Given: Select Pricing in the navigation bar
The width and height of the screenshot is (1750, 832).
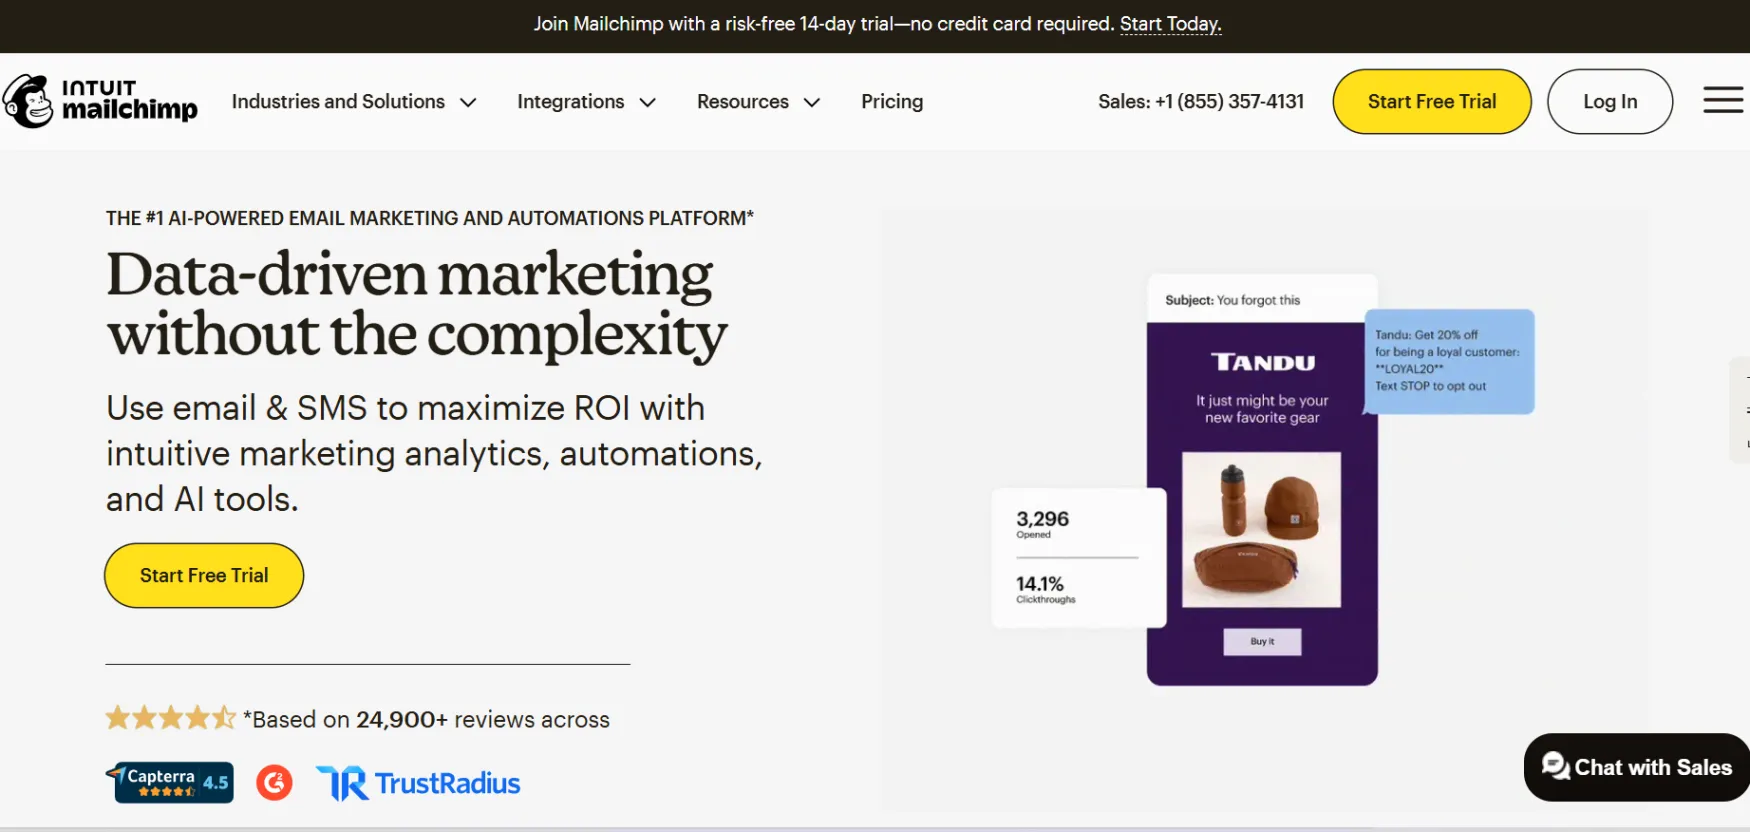Looking at the screenshot, I should click(x=892, y=101).
